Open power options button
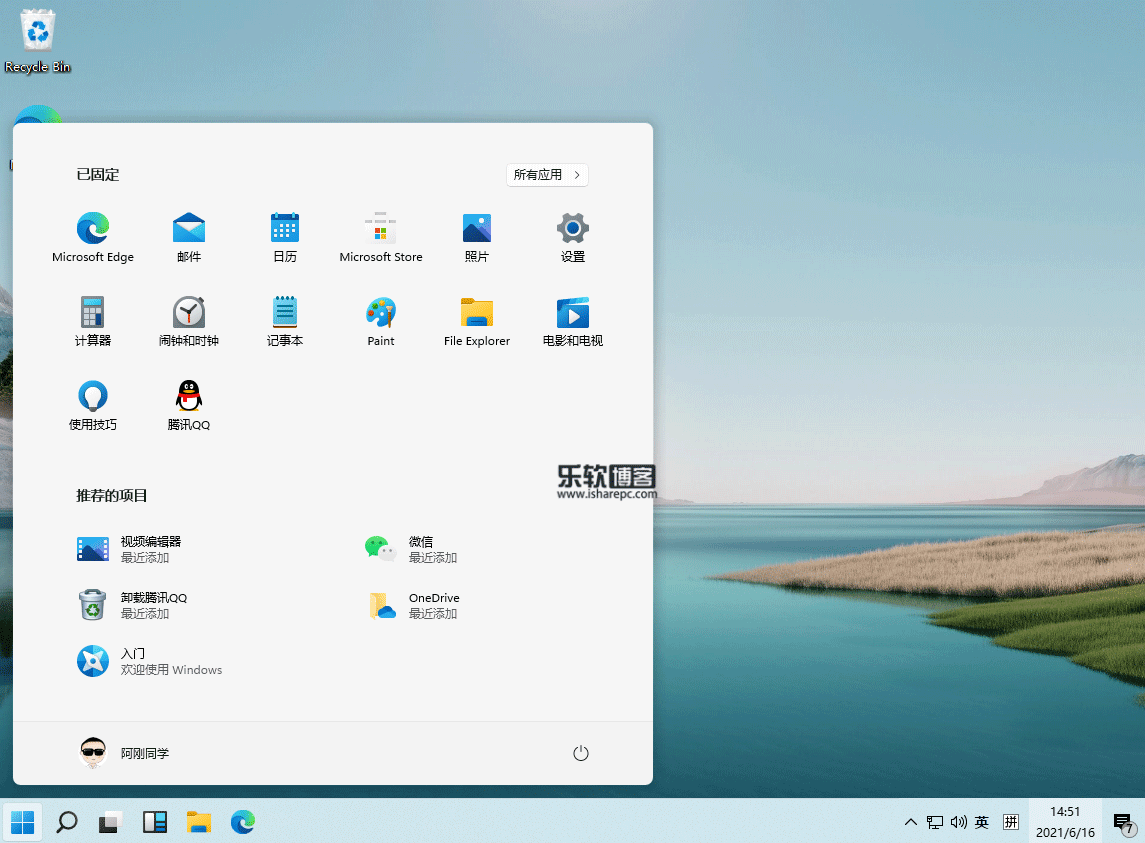 [581, 753]
